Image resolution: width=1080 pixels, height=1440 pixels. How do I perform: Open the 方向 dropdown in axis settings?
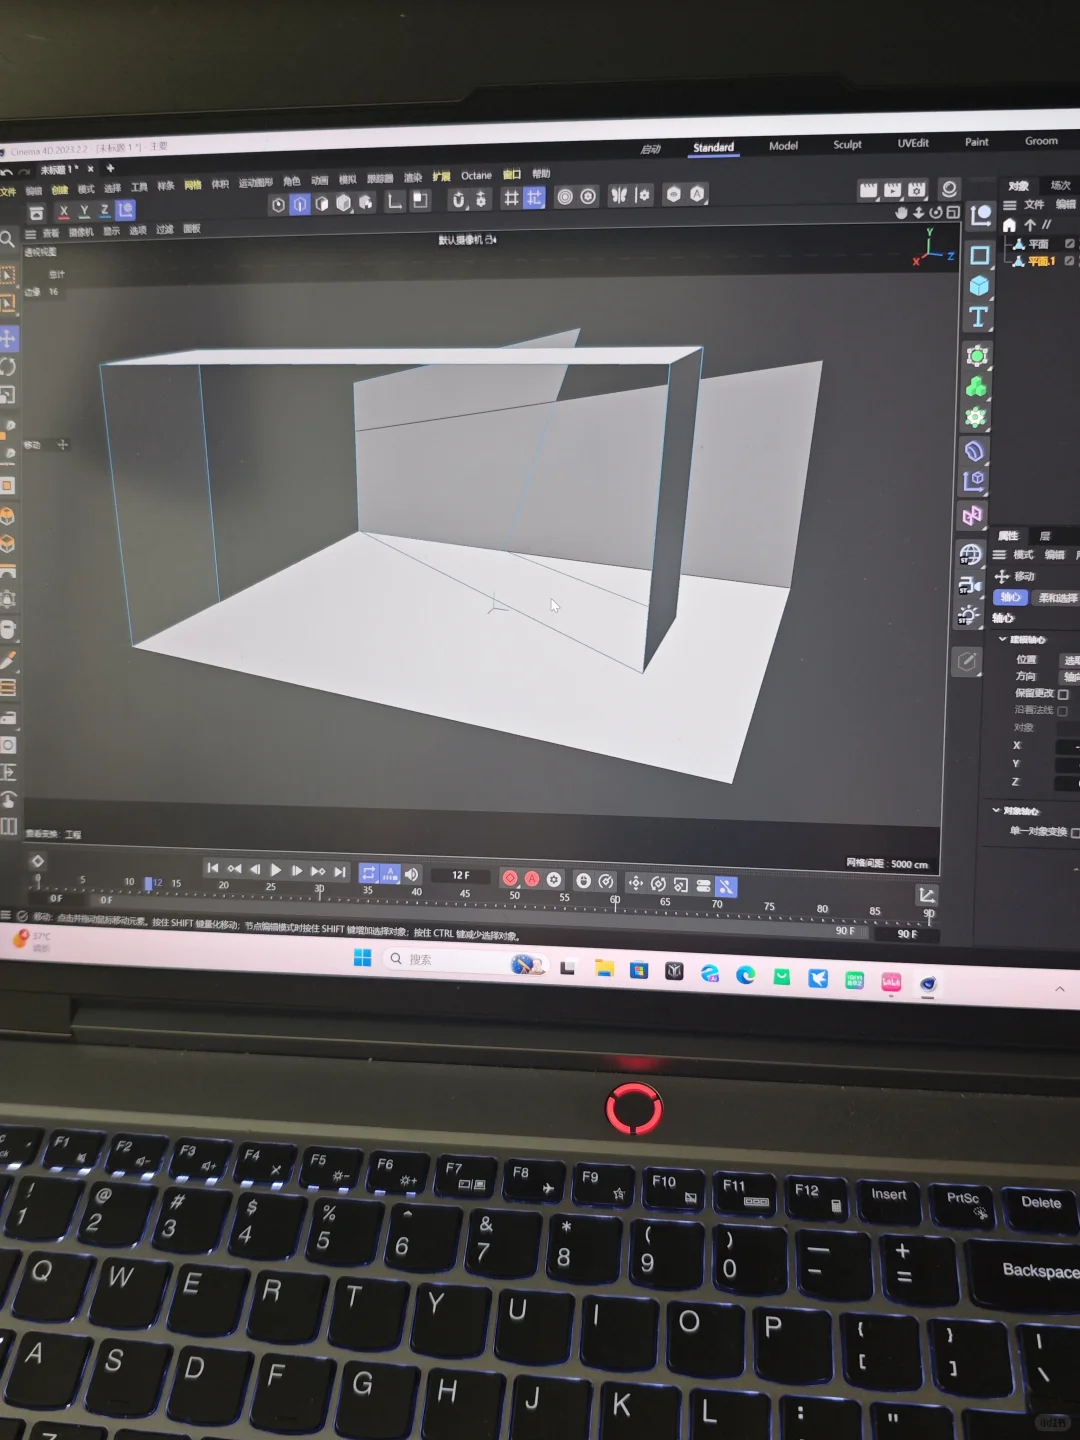[x=1071, y=677]
